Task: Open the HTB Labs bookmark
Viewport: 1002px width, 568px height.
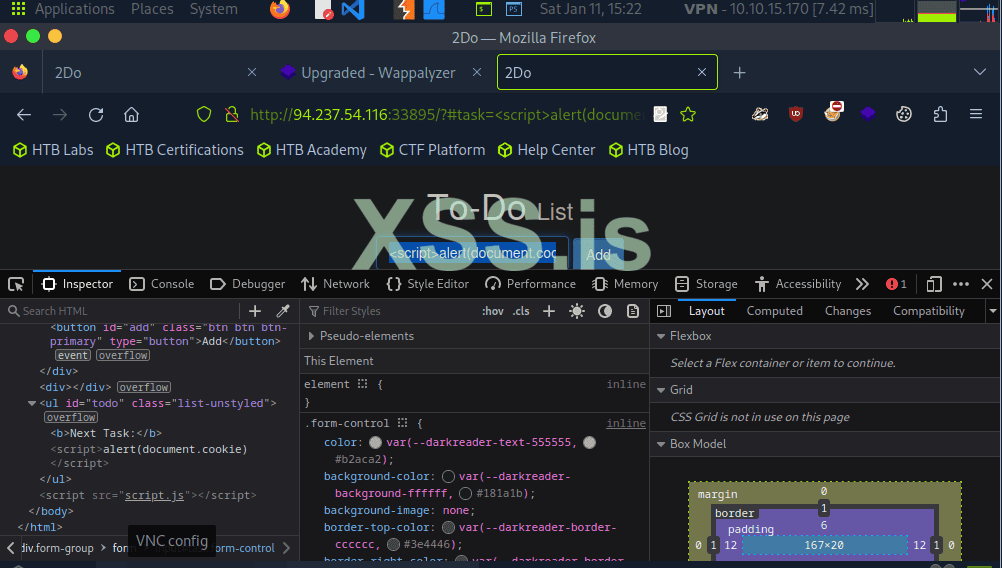Action: (53, 150)
